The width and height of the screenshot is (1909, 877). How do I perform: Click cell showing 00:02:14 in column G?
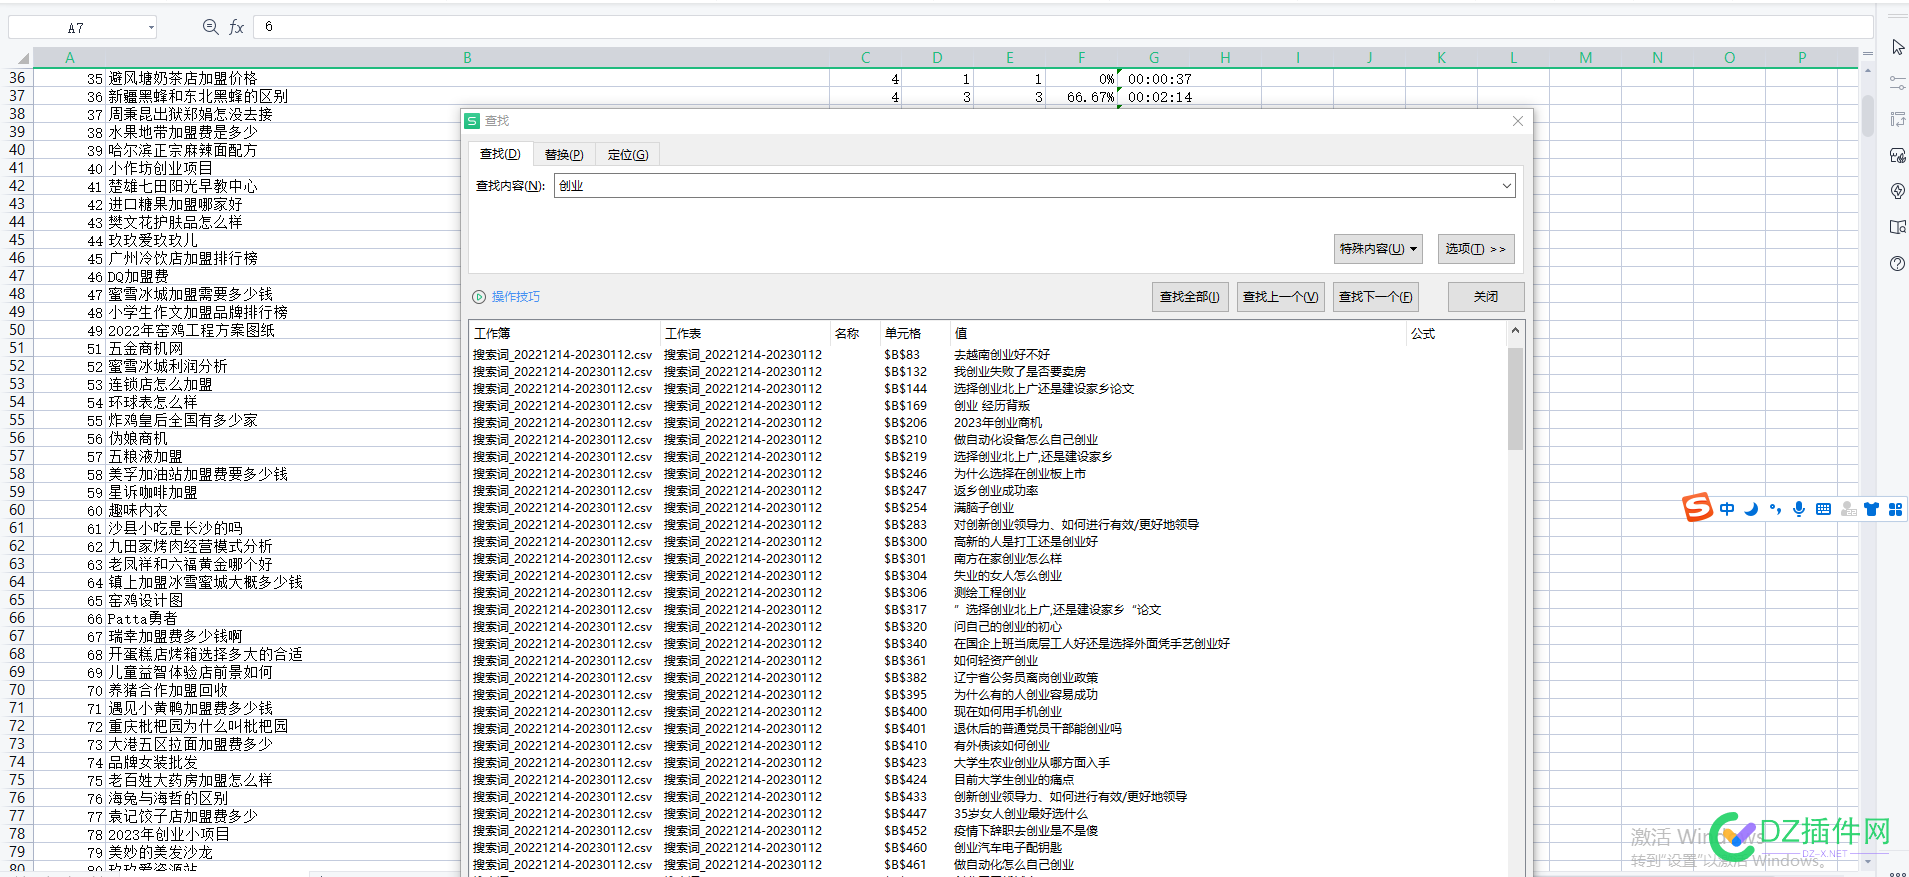tap(1153, 97)
